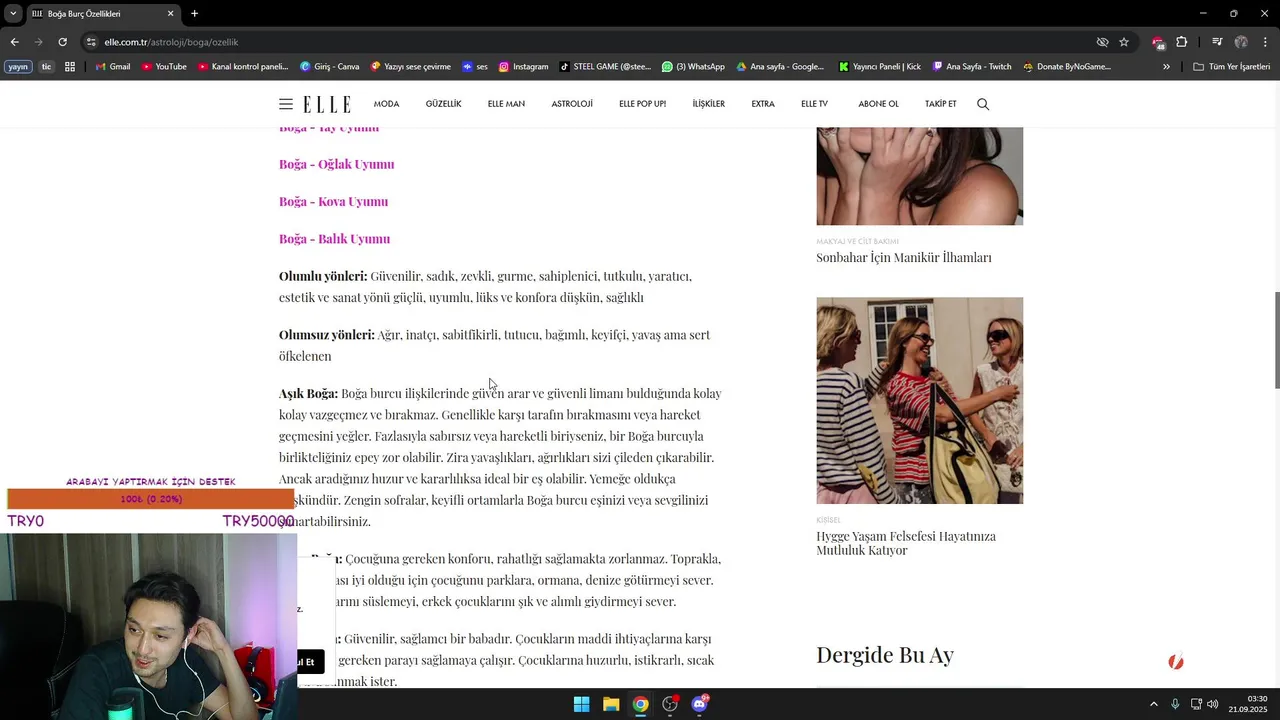Open the ELLE hamburger menu icon

(286, 104)
